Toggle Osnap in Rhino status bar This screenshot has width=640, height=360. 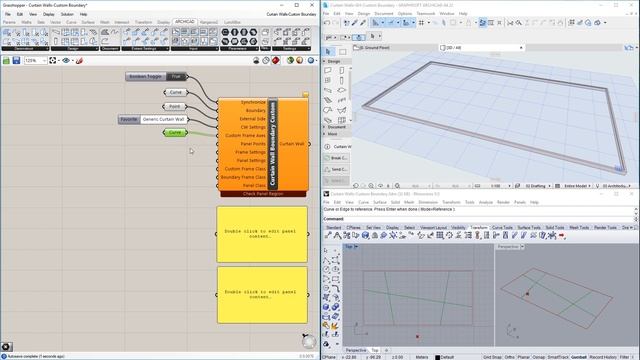pyautogui.click(x=539, y=357)
